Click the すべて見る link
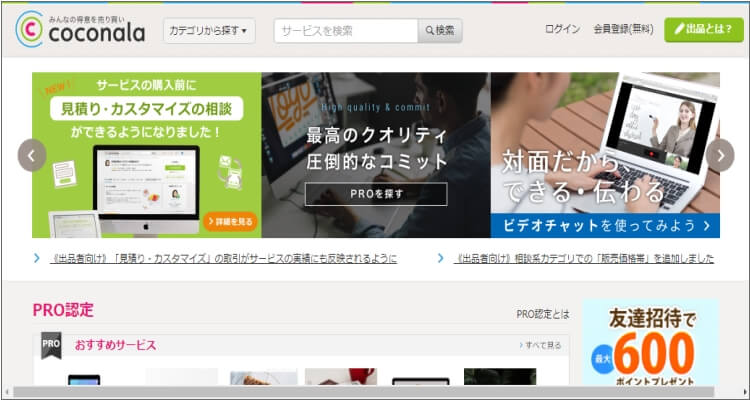Screen dimensions: 750x400 point(540,345)
